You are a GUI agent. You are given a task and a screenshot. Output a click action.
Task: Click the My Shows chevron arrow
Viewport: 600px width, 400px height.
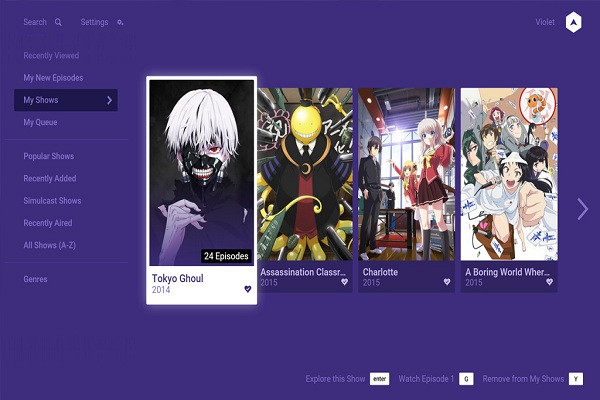pyautogui.click(x=109, y=100)
